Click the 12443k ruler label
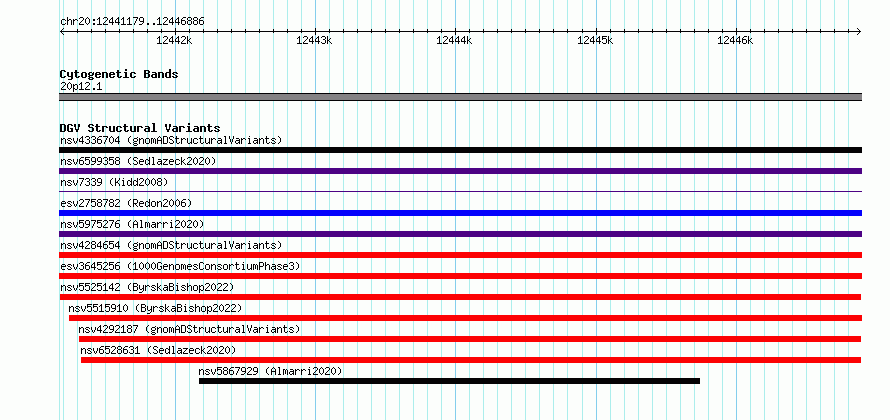This screenshot has height=420, width=890. 314,40
